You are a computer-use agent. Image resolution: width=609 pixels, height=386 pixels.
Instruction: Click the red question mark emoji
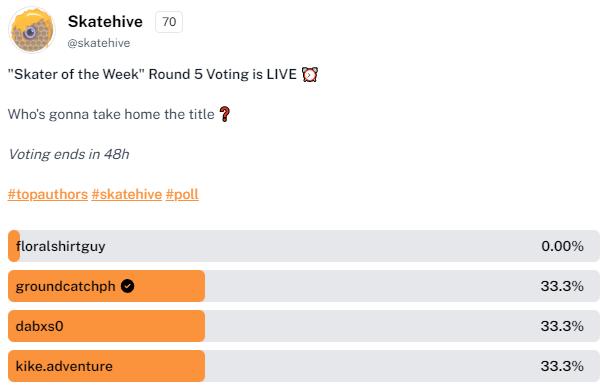click(224, 114)
